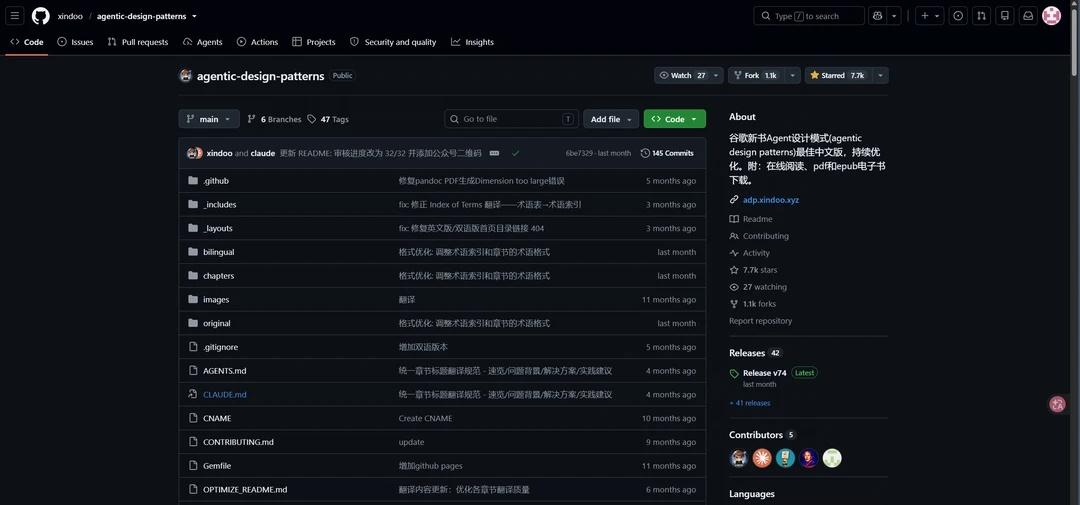Viewport: 1080px width, 505px height.
Task: Expand commit message with ellipsis button
Action: [495, 153]
